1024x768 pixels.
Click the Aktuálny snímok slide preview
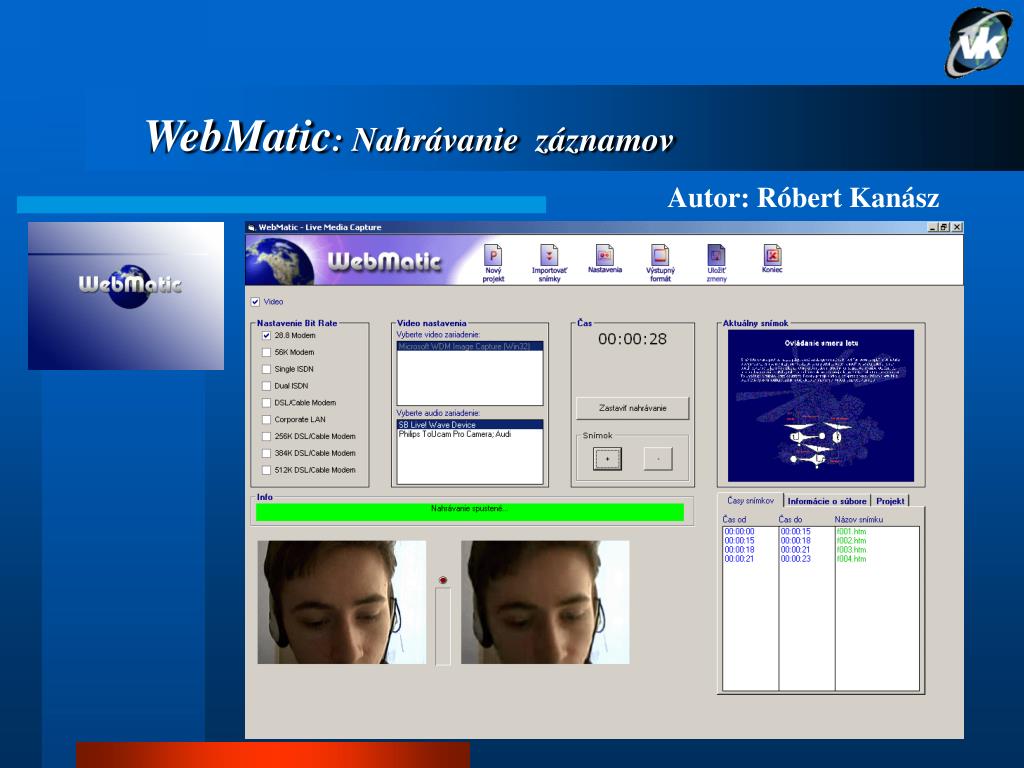click(821, 406)
